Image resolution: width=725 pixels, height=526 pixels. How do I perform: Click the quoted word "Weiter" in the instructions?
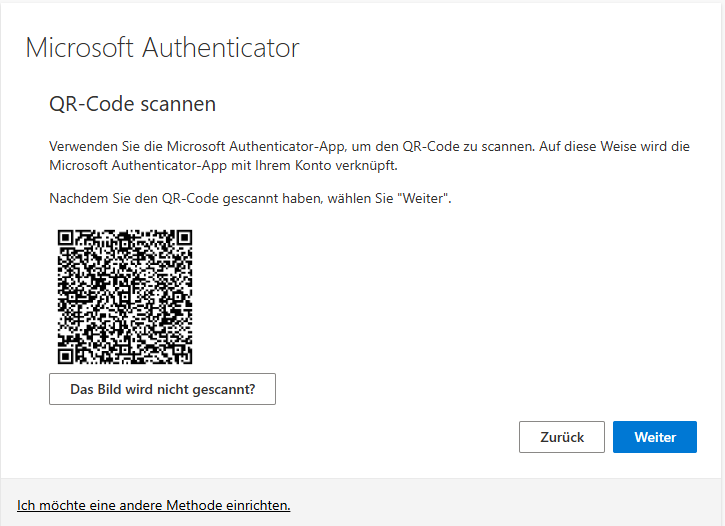point(424,199)
